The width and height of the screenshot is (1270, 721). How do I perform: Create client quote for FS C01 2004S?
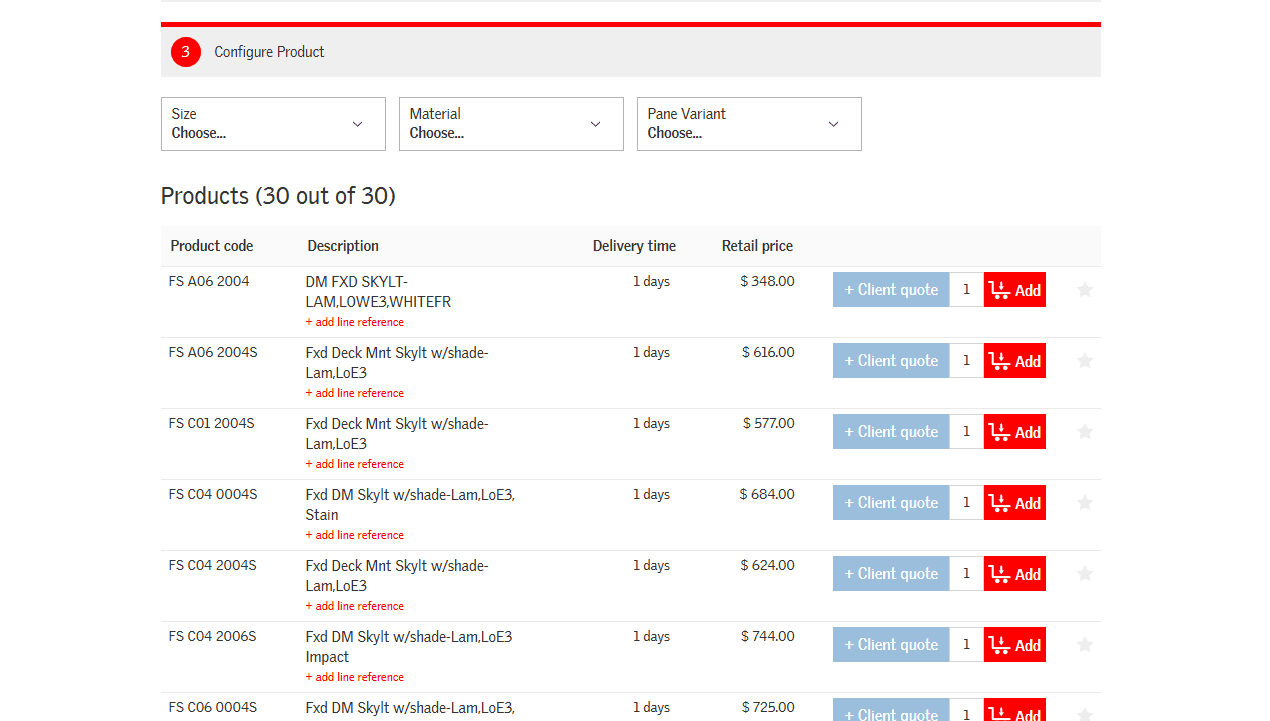pos(891,432)
